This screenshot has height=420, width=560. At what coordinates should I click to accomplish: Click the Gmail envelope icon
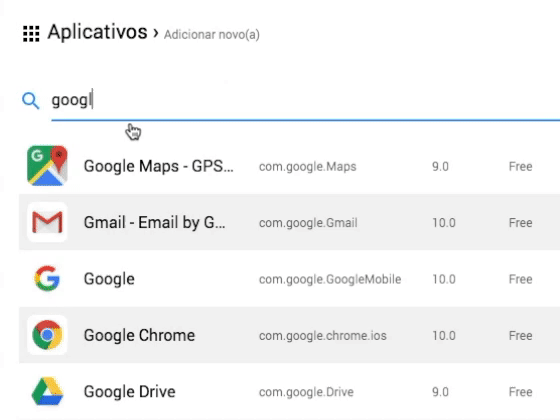(47, 222)
